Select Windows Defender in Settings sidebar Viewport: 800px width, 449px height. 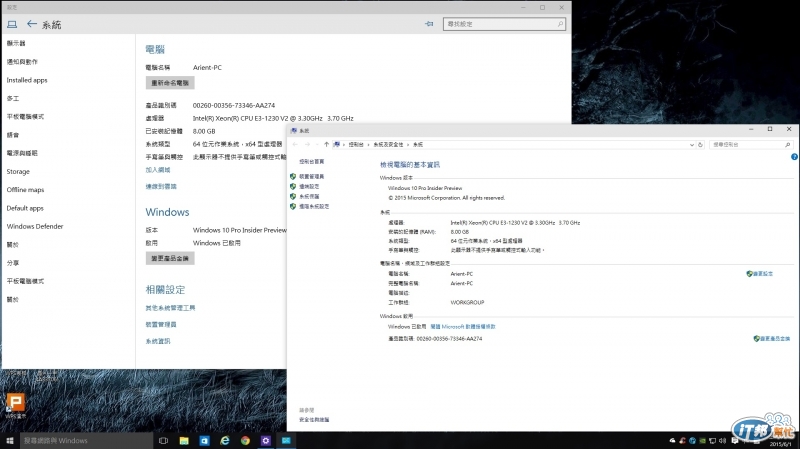35,227
